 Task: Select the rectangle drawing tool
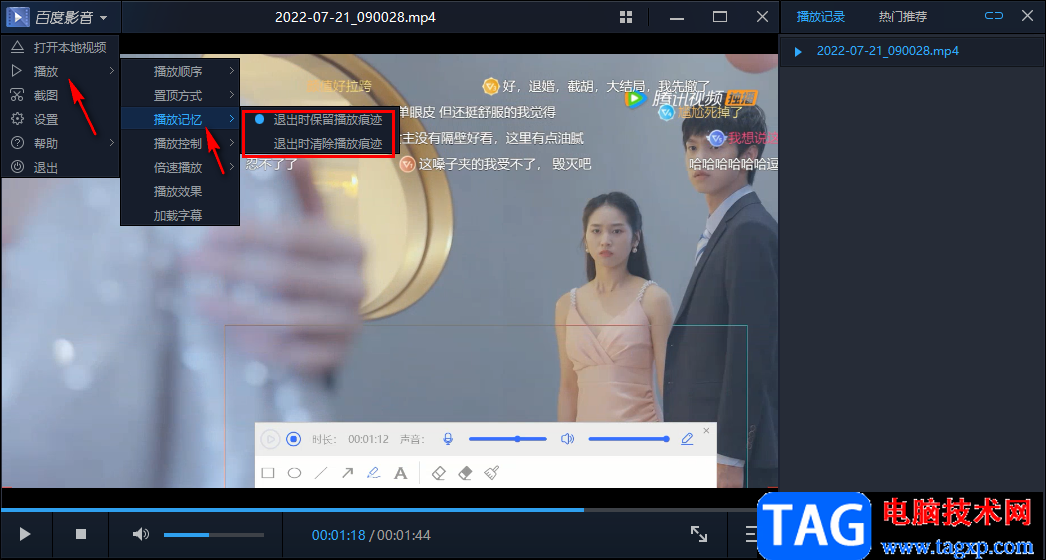pos(268,473)
